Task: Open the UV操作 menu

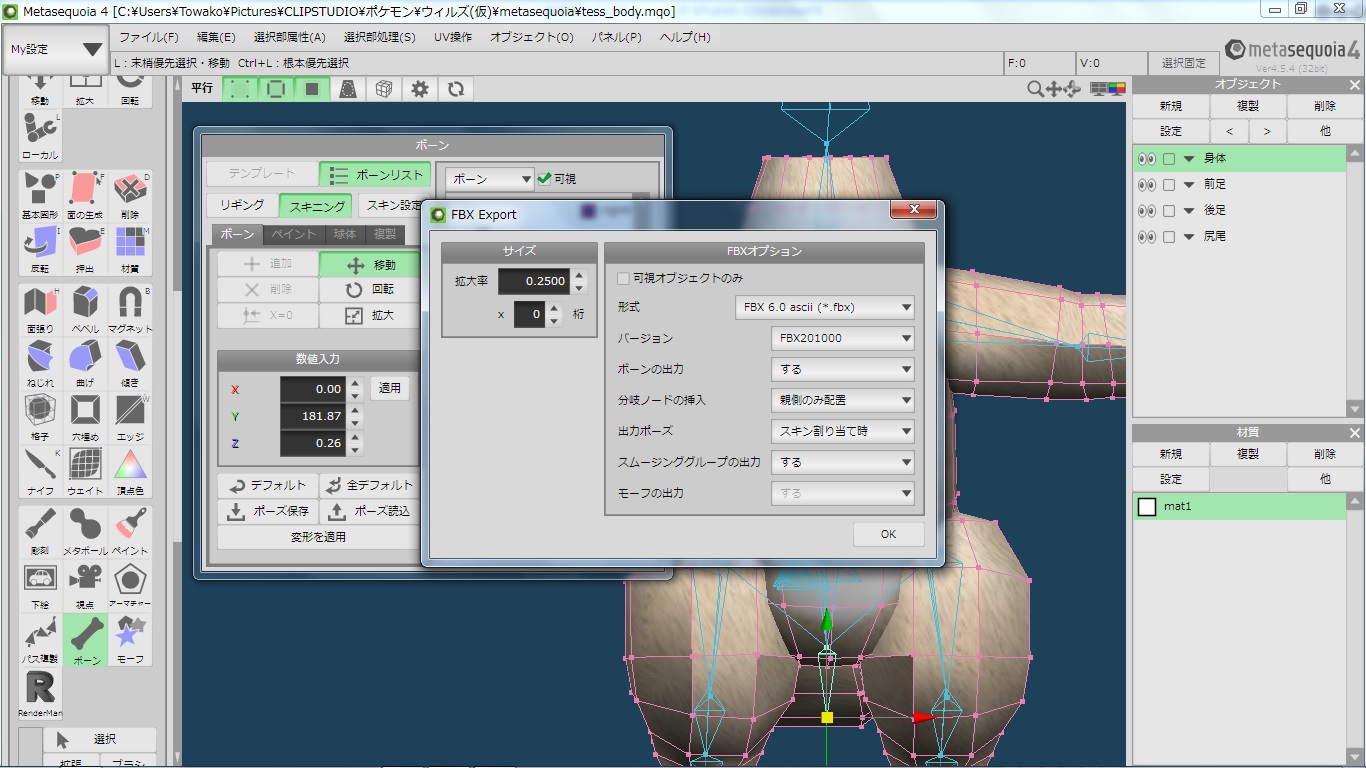Action: point(452,37)
